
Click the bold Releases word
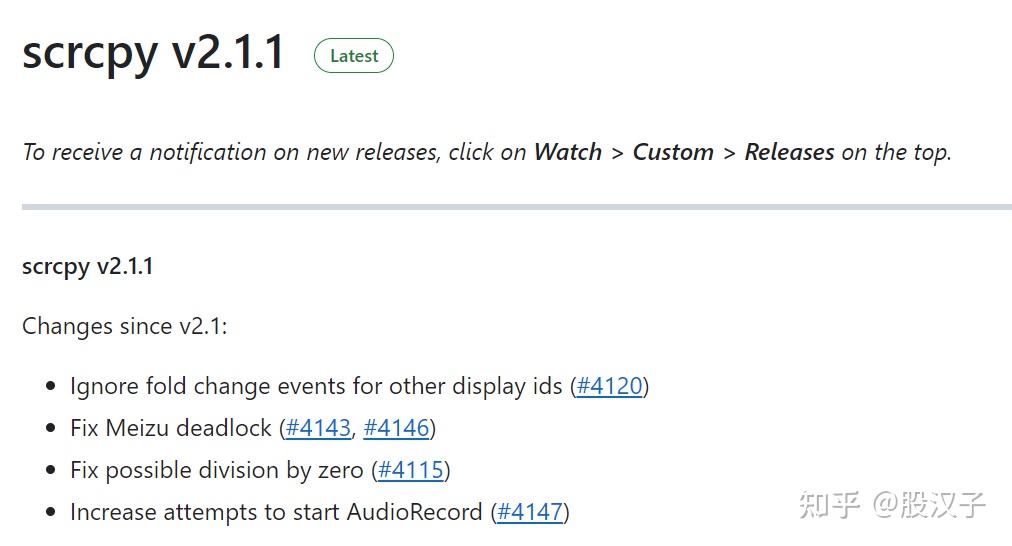click(789, 152)
